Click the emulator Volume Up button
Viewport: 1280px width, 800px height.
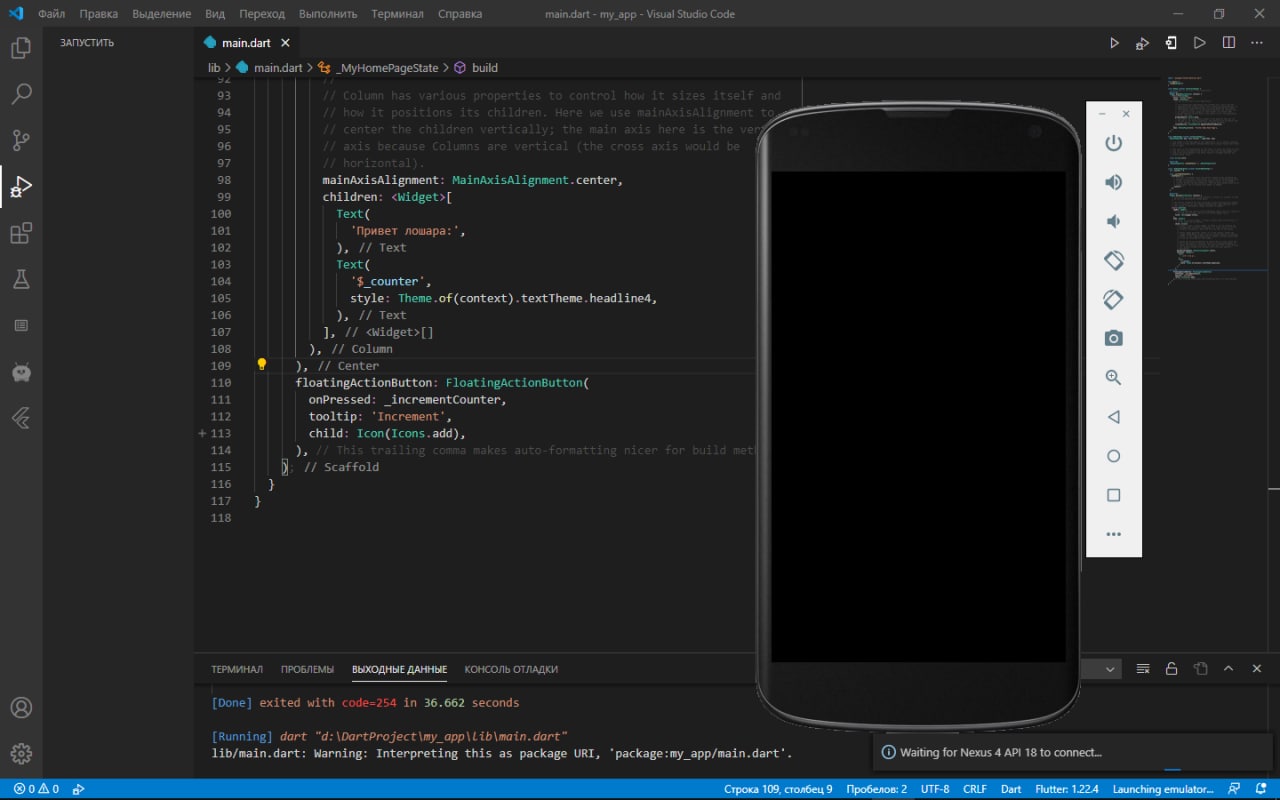[x=1113, y=182]
